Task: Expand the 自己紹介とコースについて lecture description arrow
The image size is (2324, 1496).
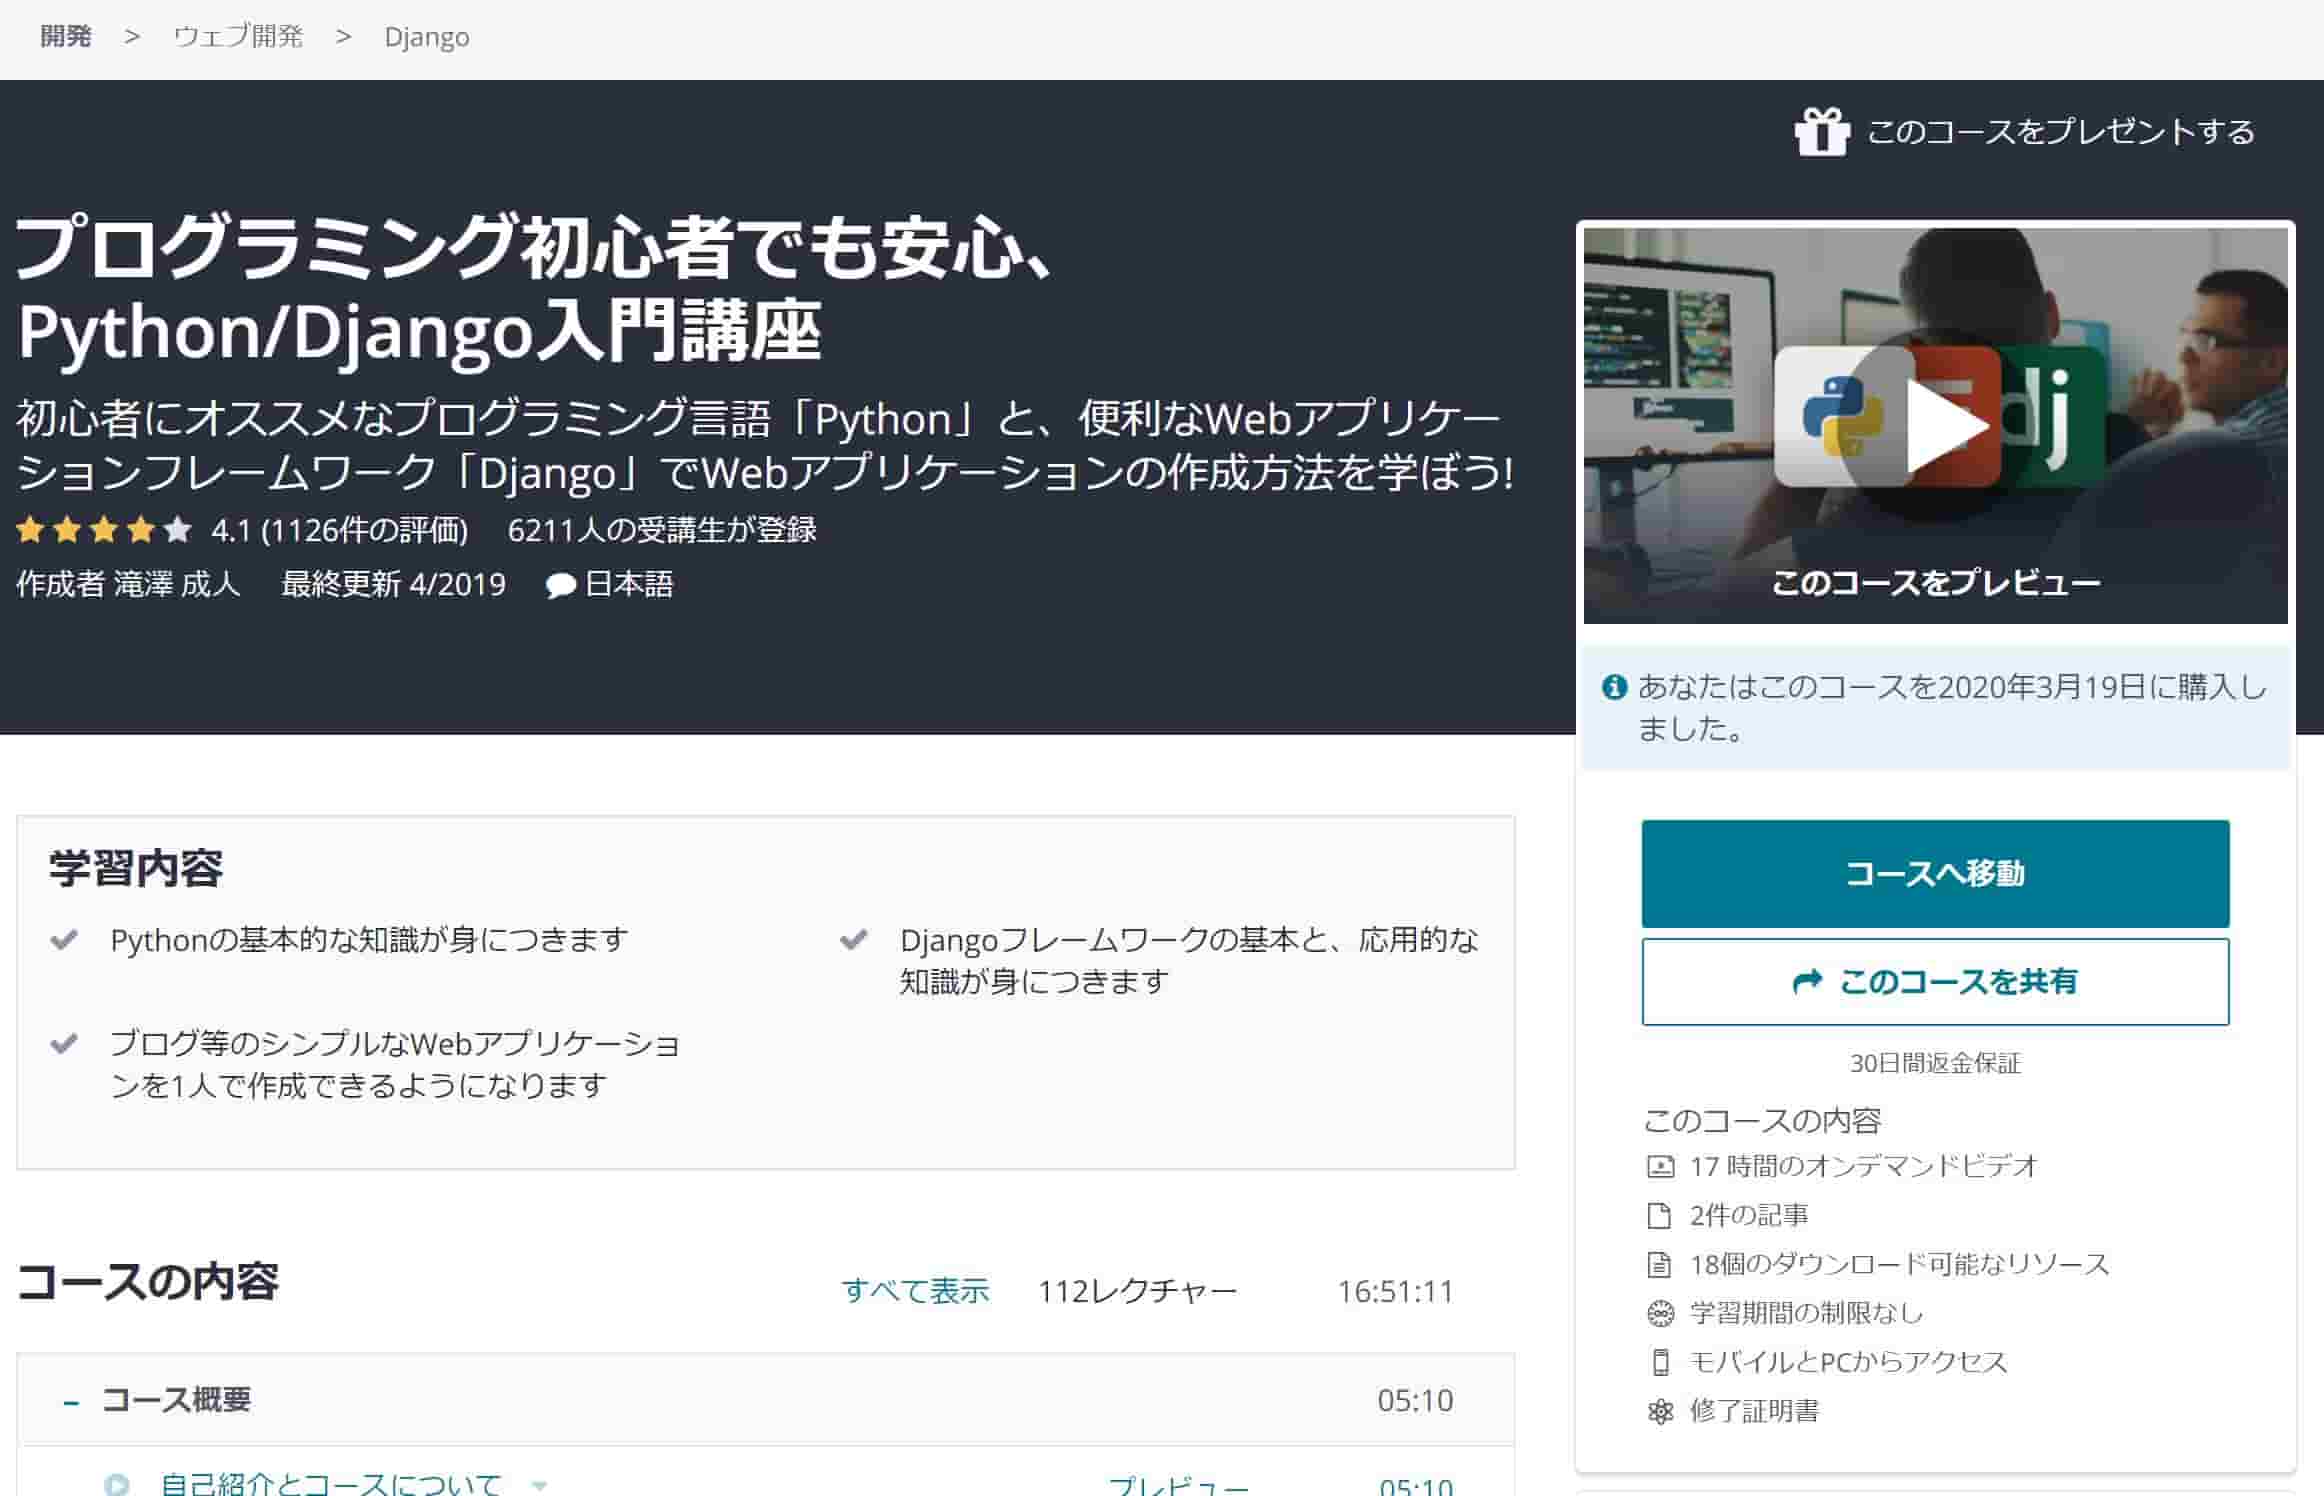Action: [x=540, y=1485]
